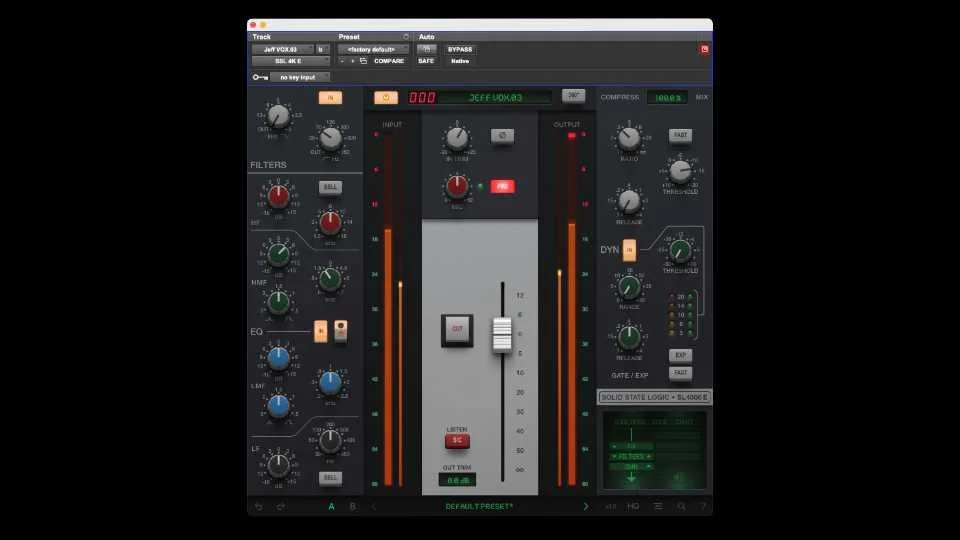960x540 pixels.
Task: Select previous preset with the minus button
Action: point(342,61)
